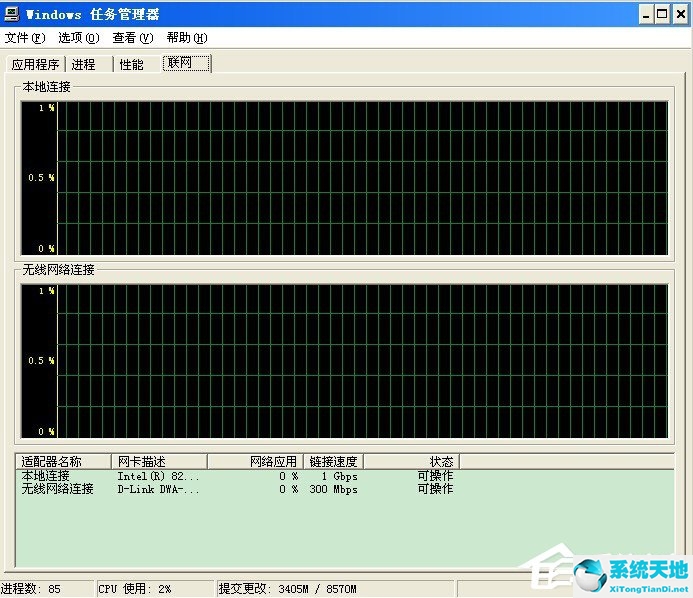Select the 本地连接 adapter row
This screenshot has height=598, width=693.
(345, 476)
